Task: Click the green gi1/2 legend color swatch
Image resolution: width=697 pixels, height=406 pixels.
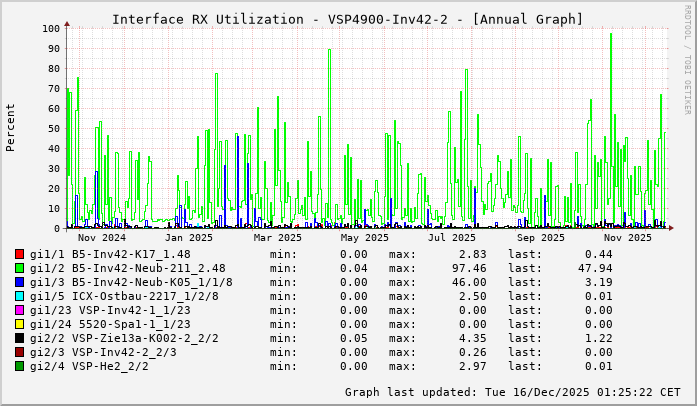Action: [20, 268]
